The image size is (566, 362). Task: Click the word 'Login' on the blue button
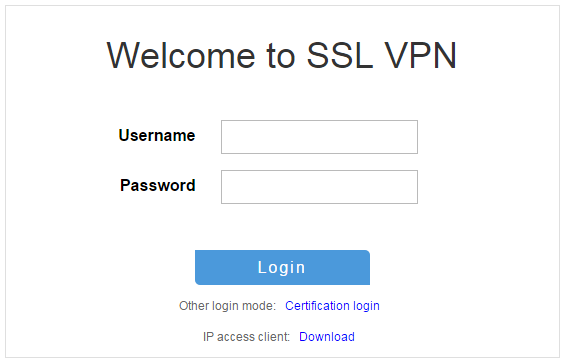(x=282, y=268)
